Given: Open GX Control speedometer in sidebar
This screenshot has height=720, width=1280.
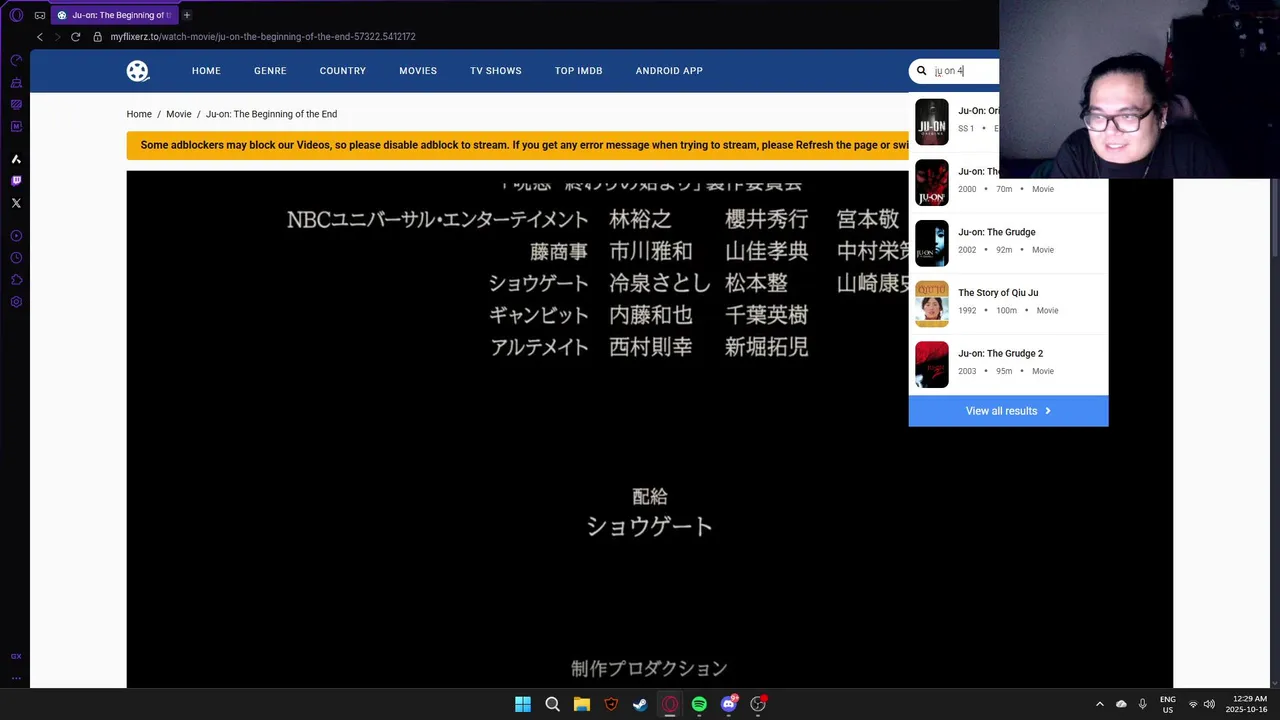Looking at the screenshot, I should click(x=16, y=60).
